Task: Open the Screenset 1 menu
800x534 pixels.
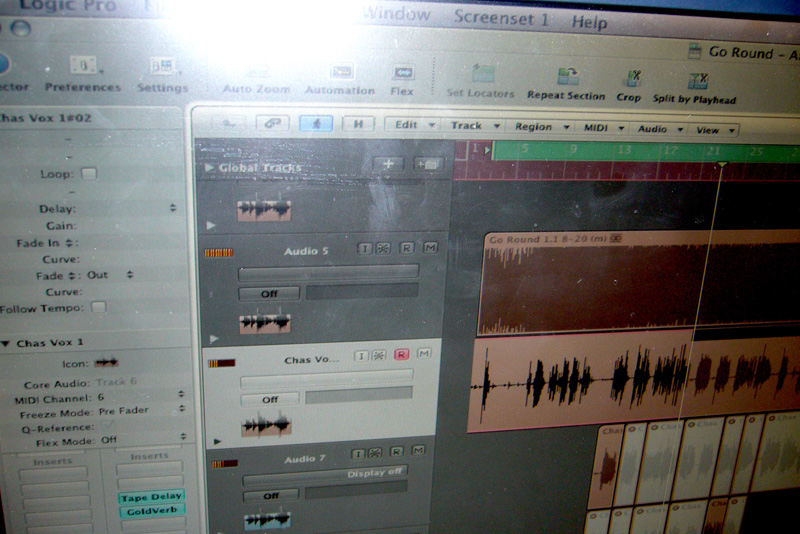Action: point(501,18)
